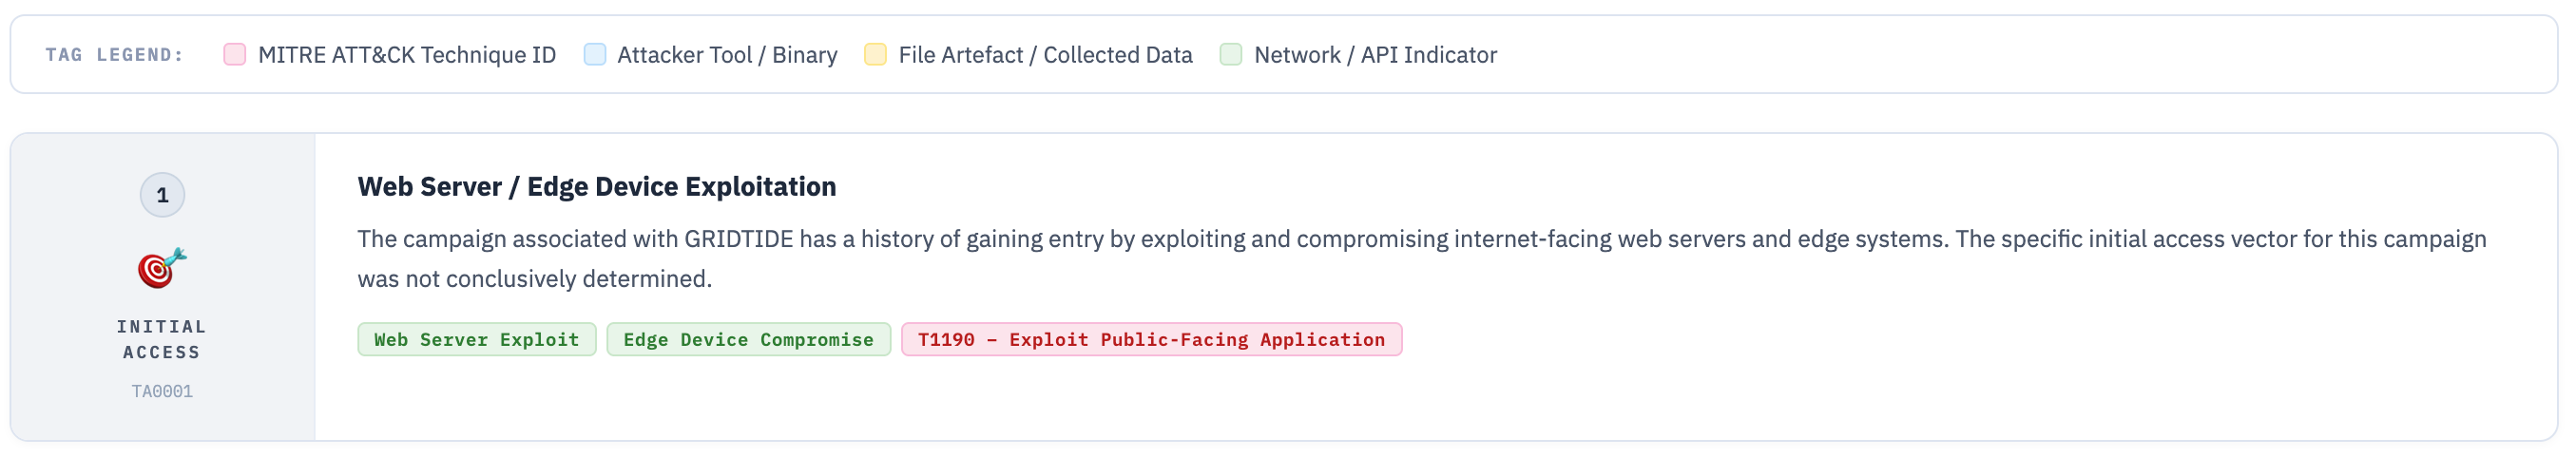The width and height of the screenshot is (2576, 458).
Task: Click the INITIAL ACCESS phase label
Action: 162,339
